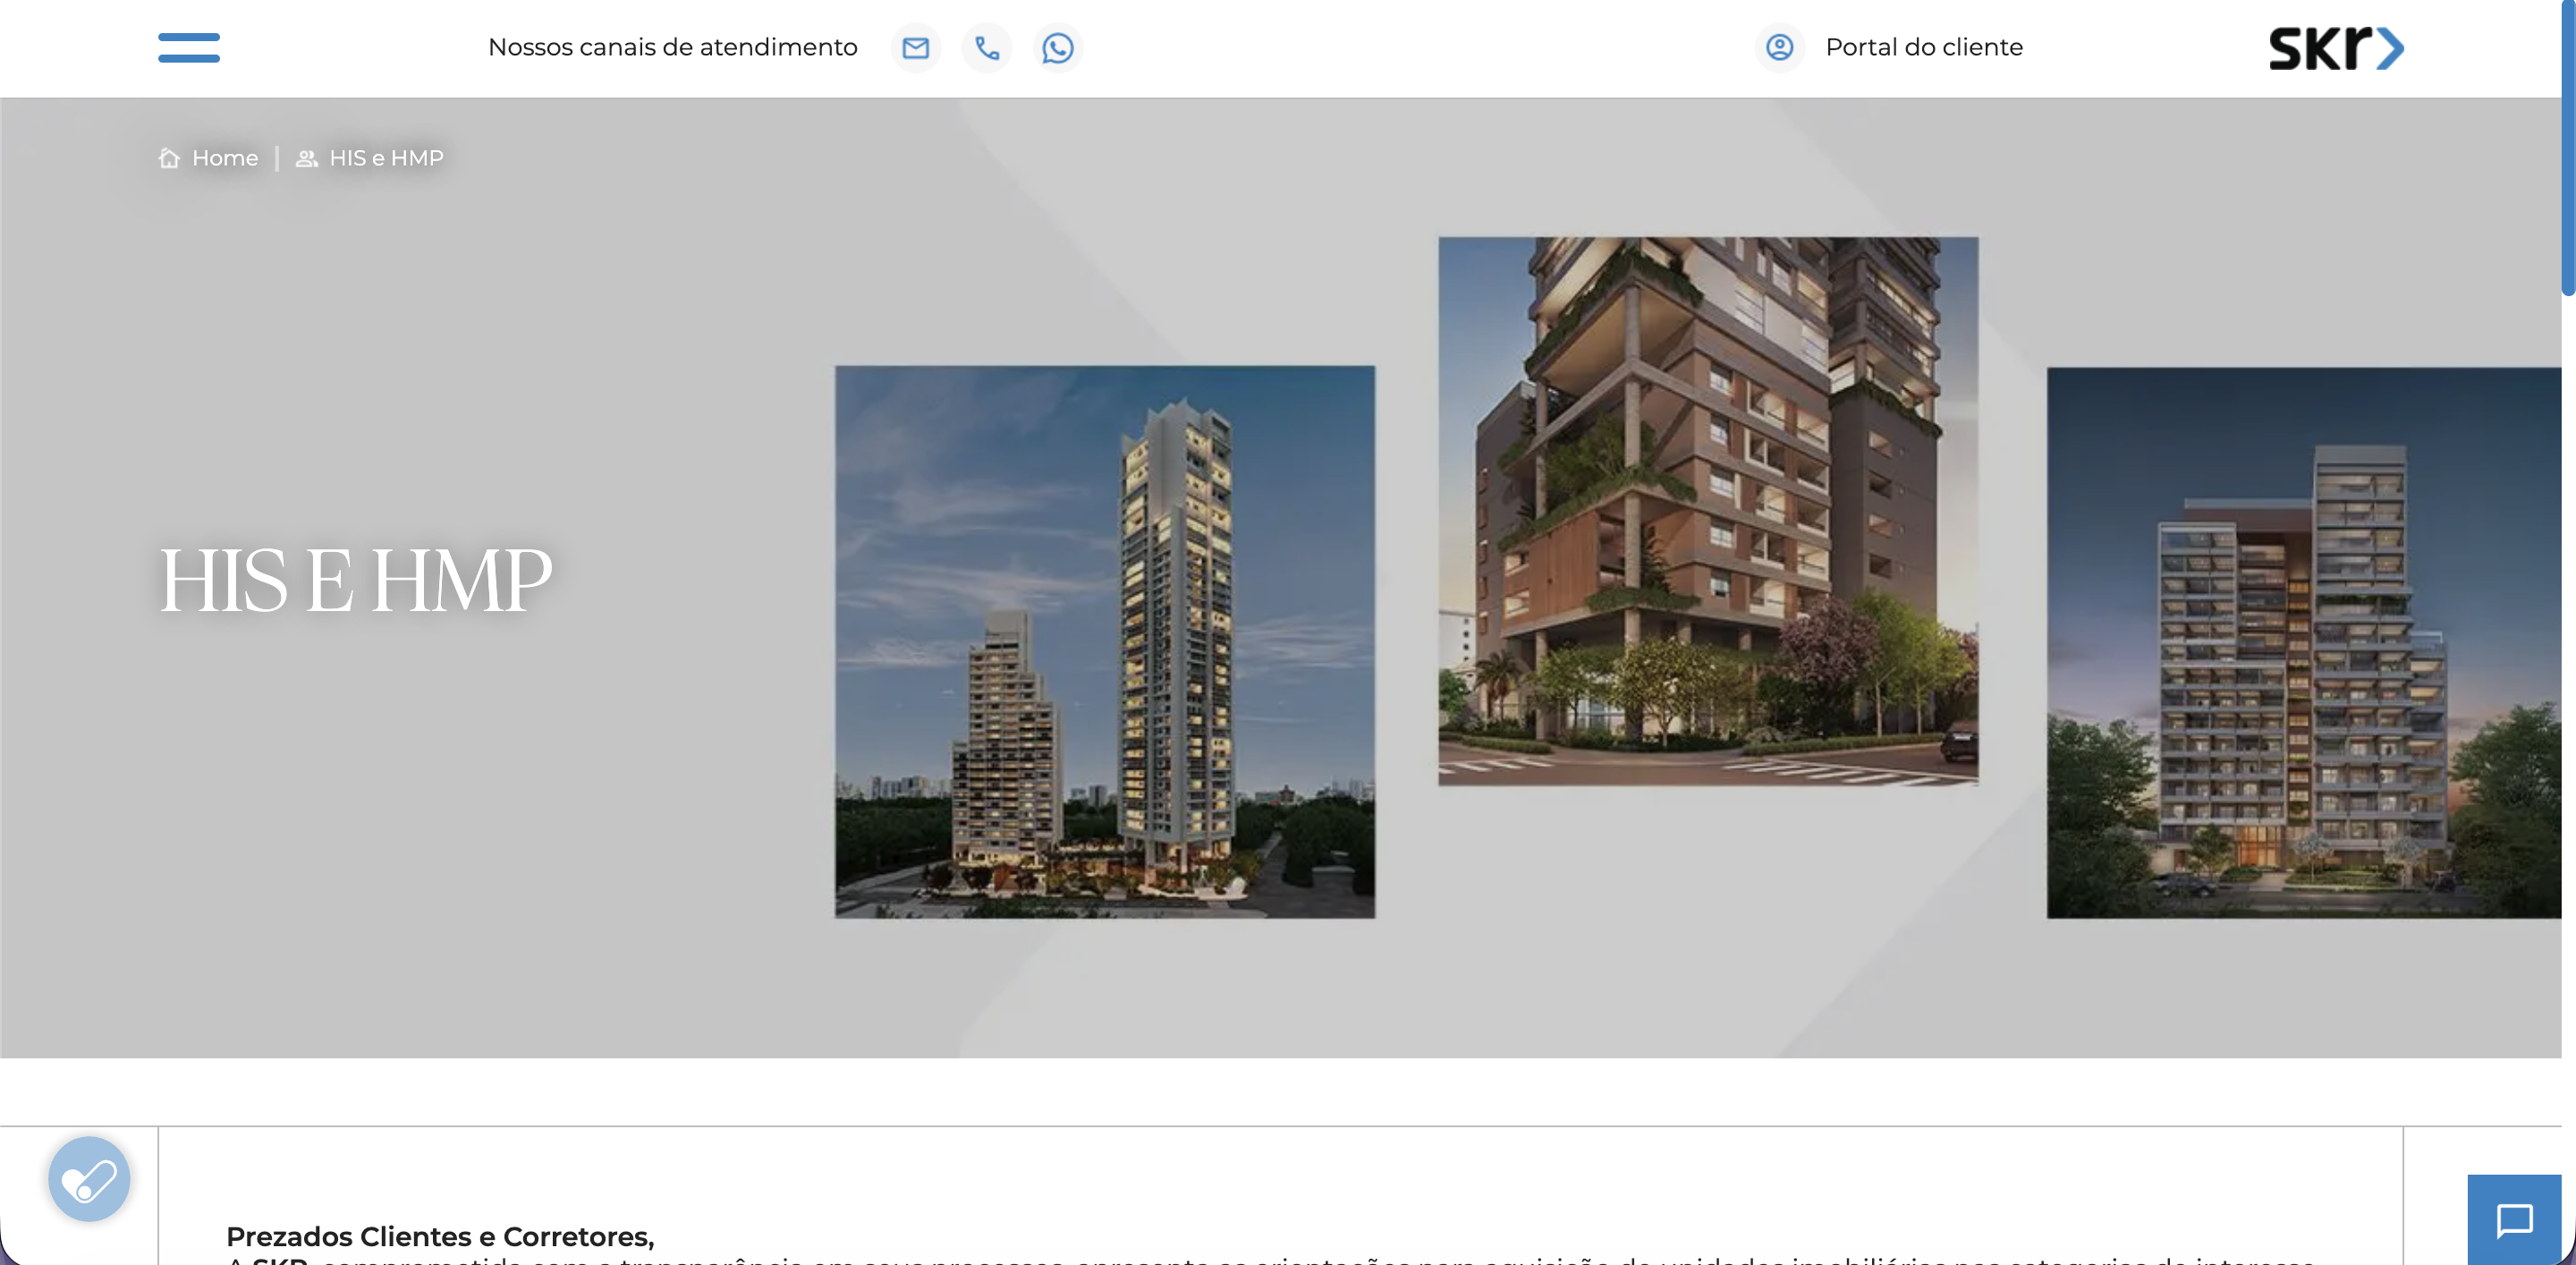
Task: Click the round blue accessibility button
Action: pyautogui.click(x=89, y=1178)
